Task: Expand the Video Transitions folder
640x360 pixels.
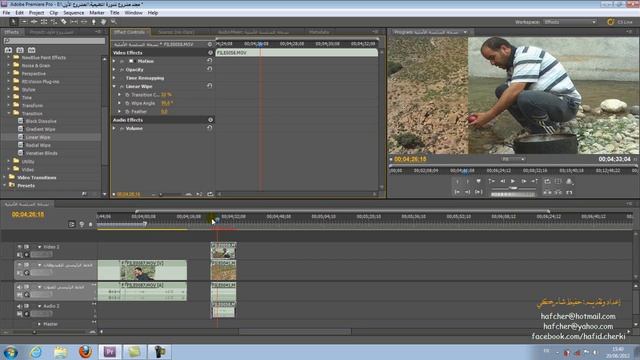Action: (4, 177)
